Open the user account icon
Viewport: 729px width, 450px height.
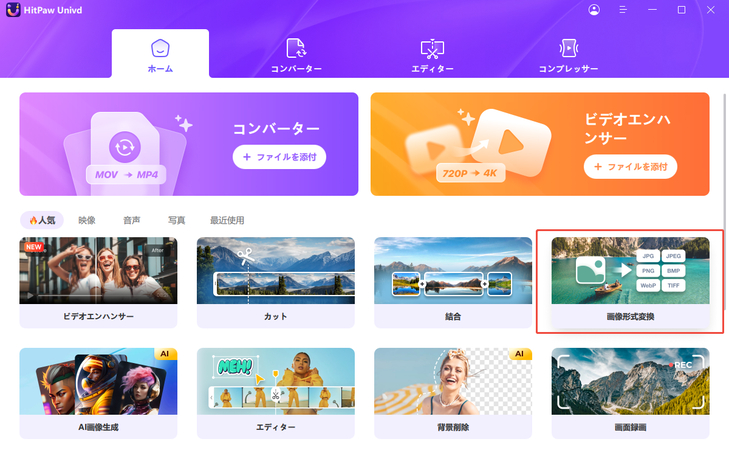(594, 10)
